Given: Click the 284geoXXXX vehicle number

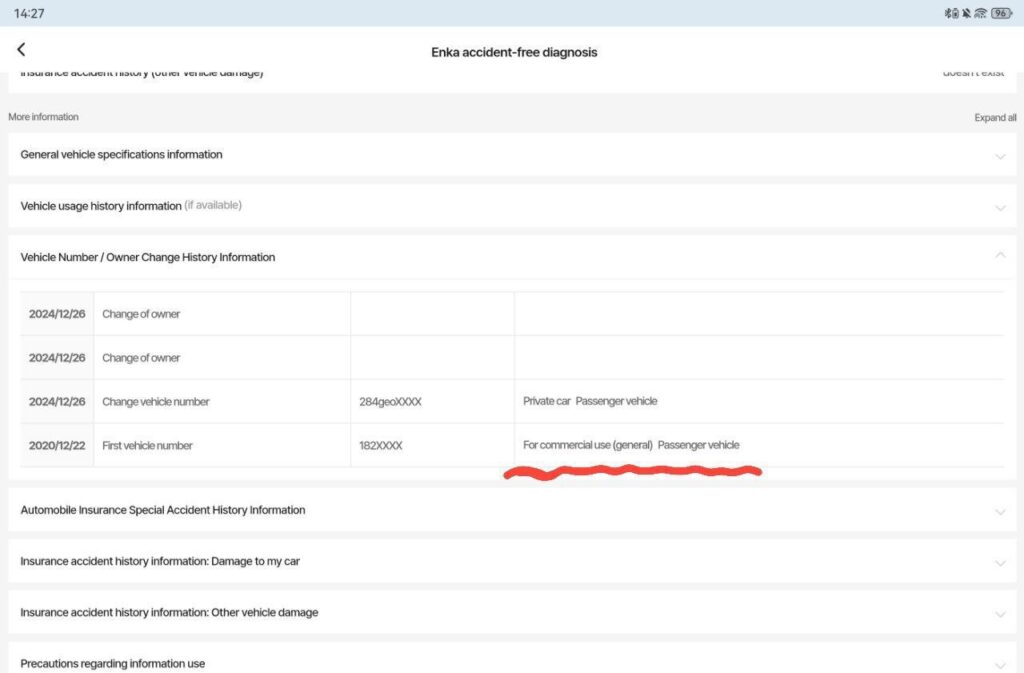Looking at the screenshot, I should click(390, 402).
